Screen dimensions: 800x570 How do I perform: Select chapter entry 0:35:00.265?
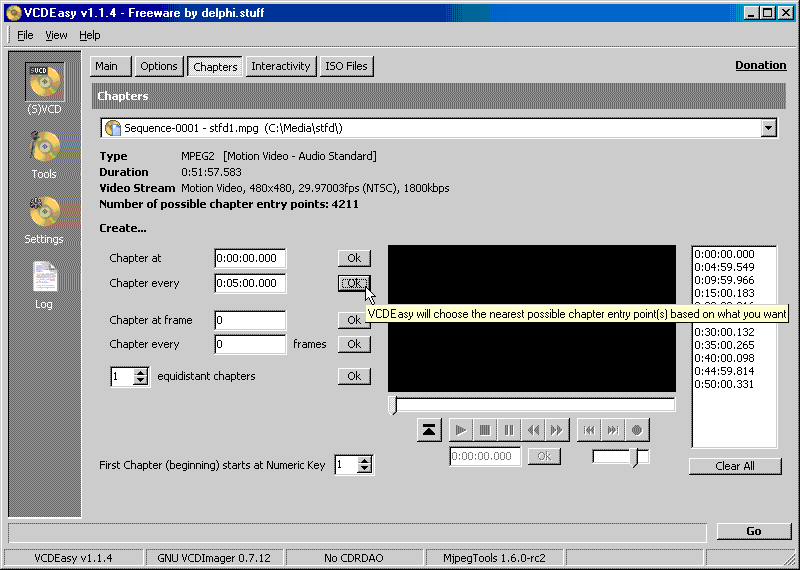click(x=724, y=345)
